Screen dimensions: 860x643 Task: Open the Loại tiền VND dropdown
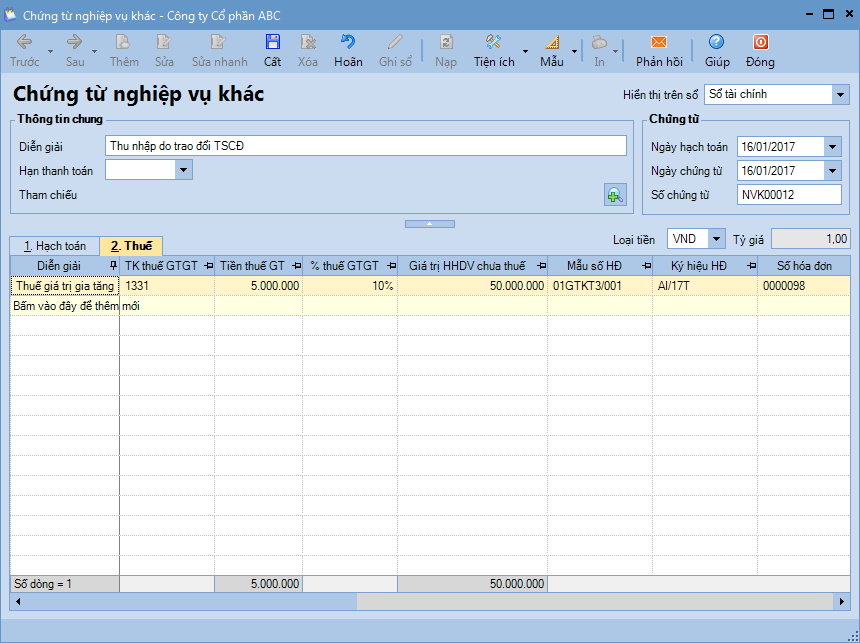716,239
